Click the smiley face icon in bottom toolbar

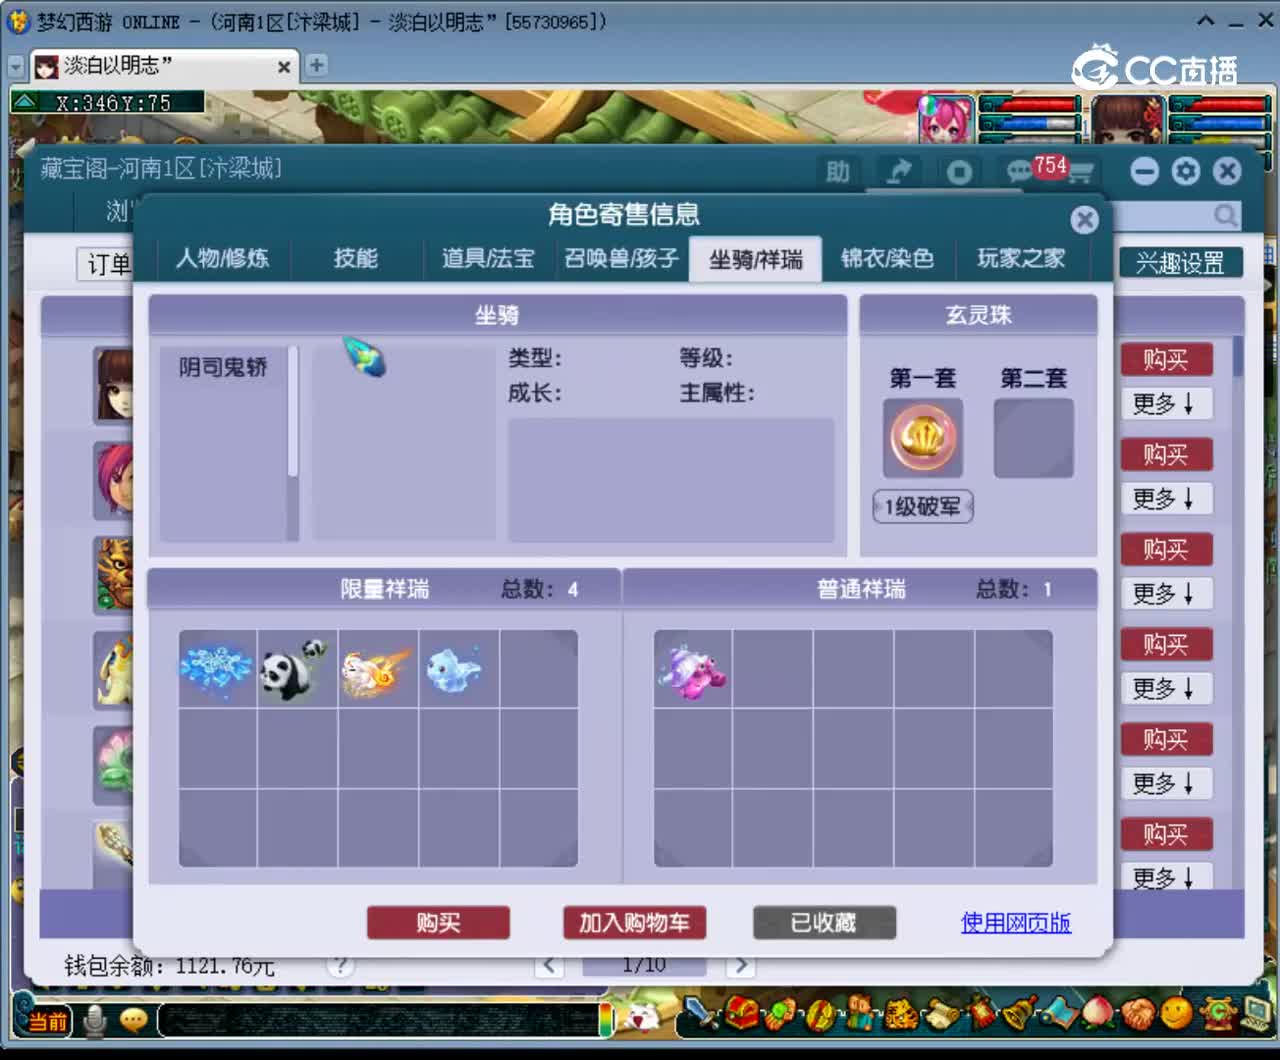(x=1176, y=1015)
